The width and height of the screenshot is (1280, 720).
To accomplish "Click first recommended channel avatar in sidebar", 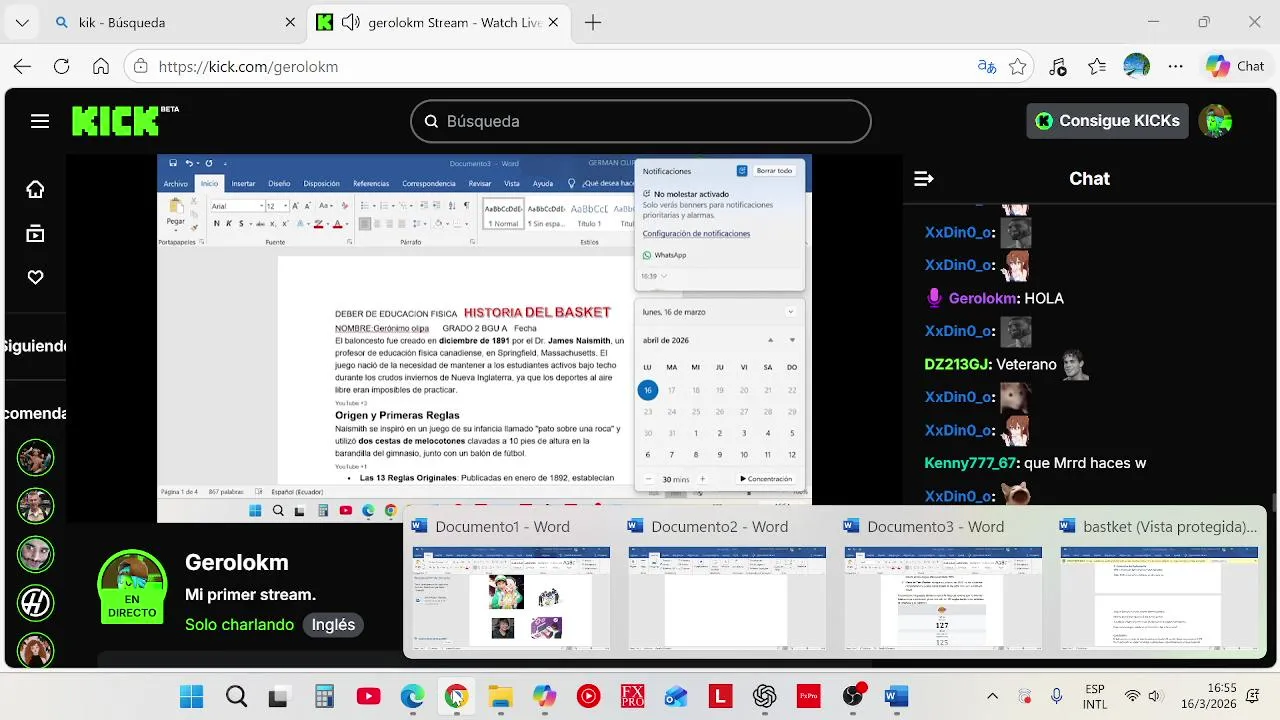I will pyautogui.click(x=36, y=458).
